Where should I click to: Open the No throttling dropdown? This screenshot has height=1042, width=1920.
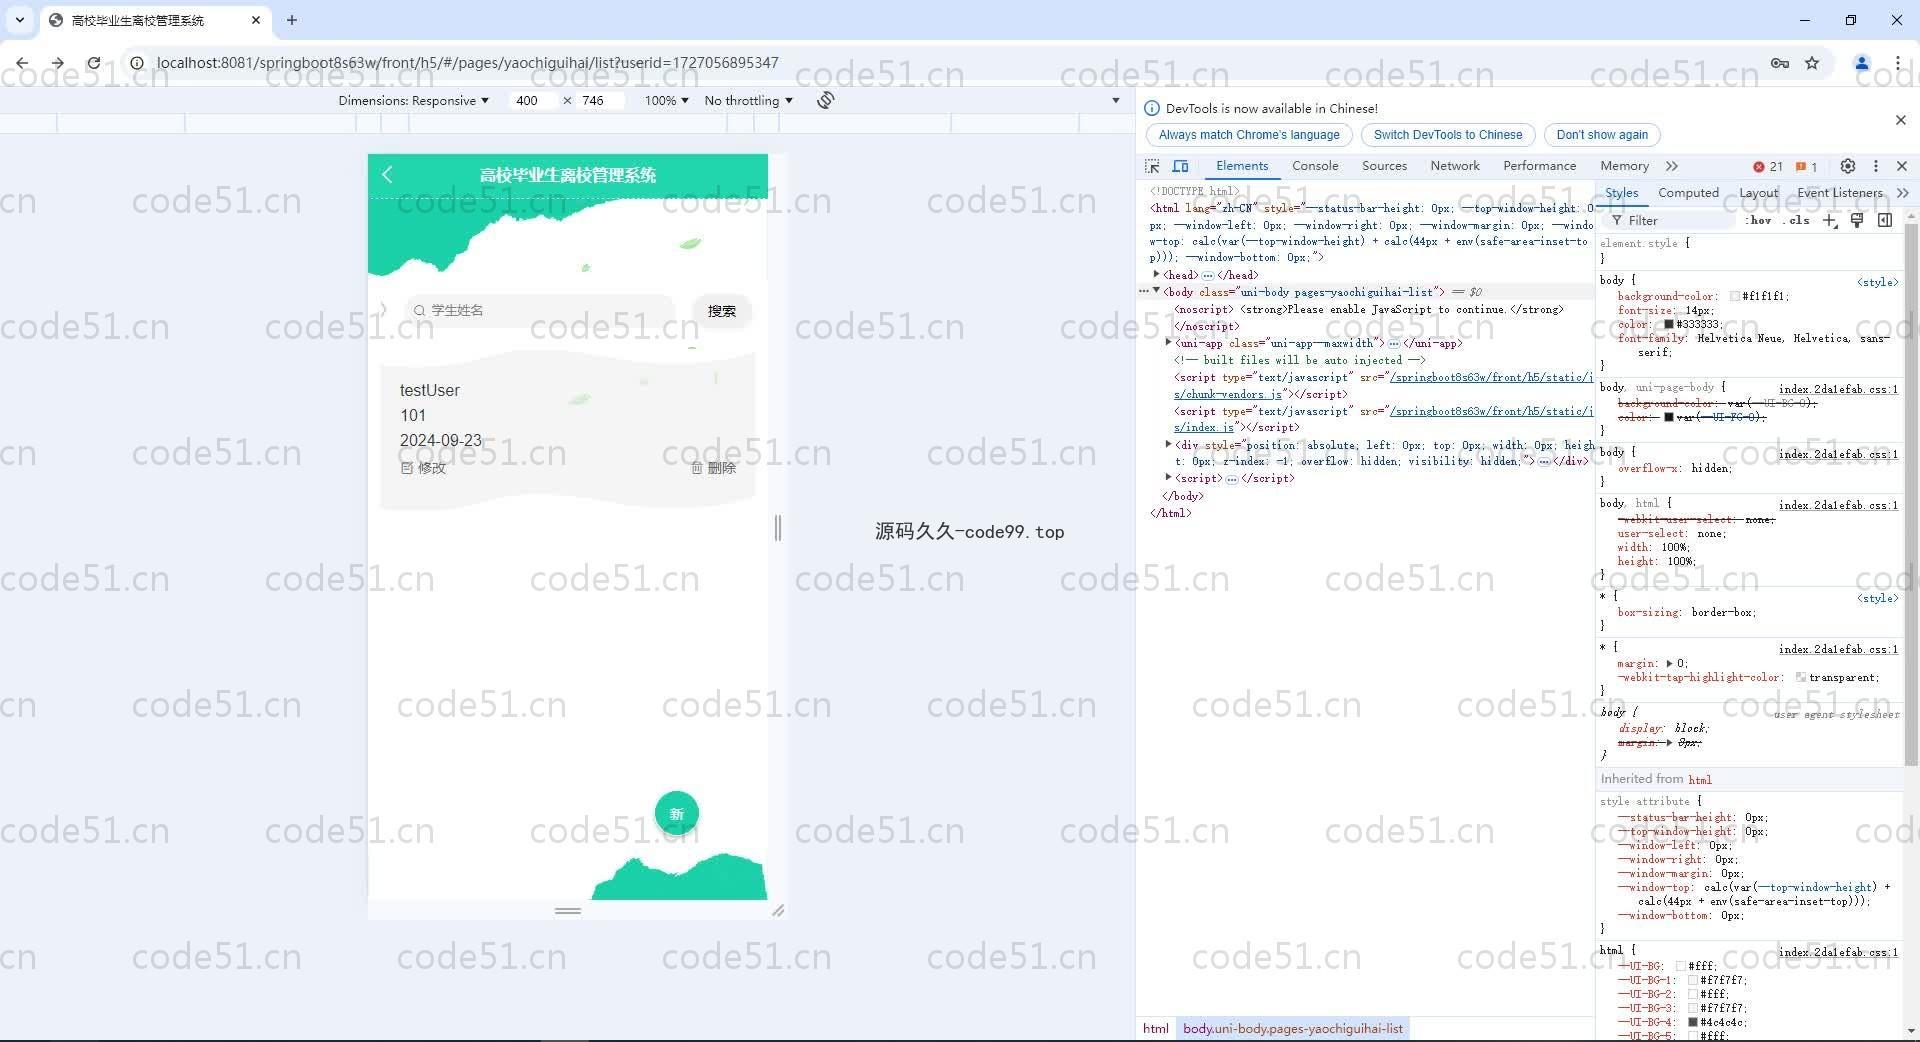tap(748, 101)
